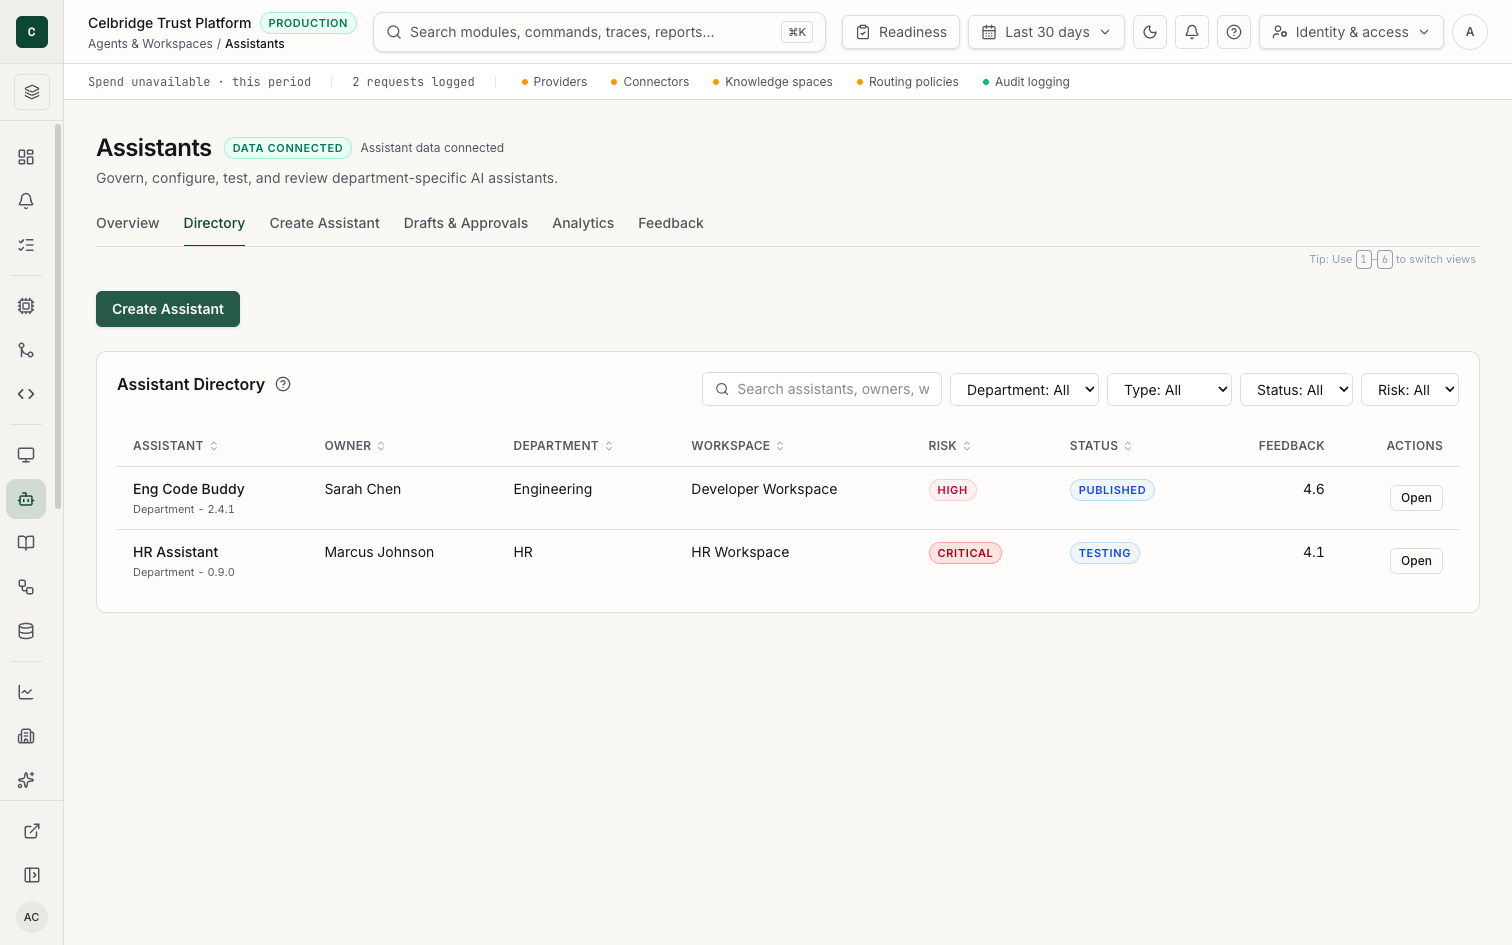The image size is (1512, 945).
Task: Select the active robot assistants icon
Action: coord(26,499)
